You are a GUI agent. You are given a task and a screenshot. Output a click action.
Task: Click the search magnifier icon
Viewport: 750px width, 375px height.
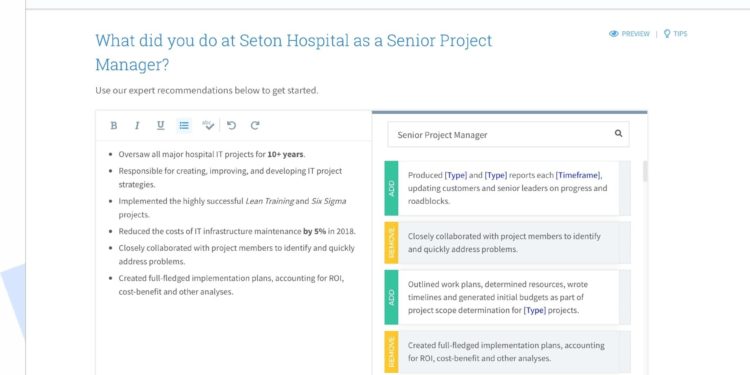click(618, 133)
